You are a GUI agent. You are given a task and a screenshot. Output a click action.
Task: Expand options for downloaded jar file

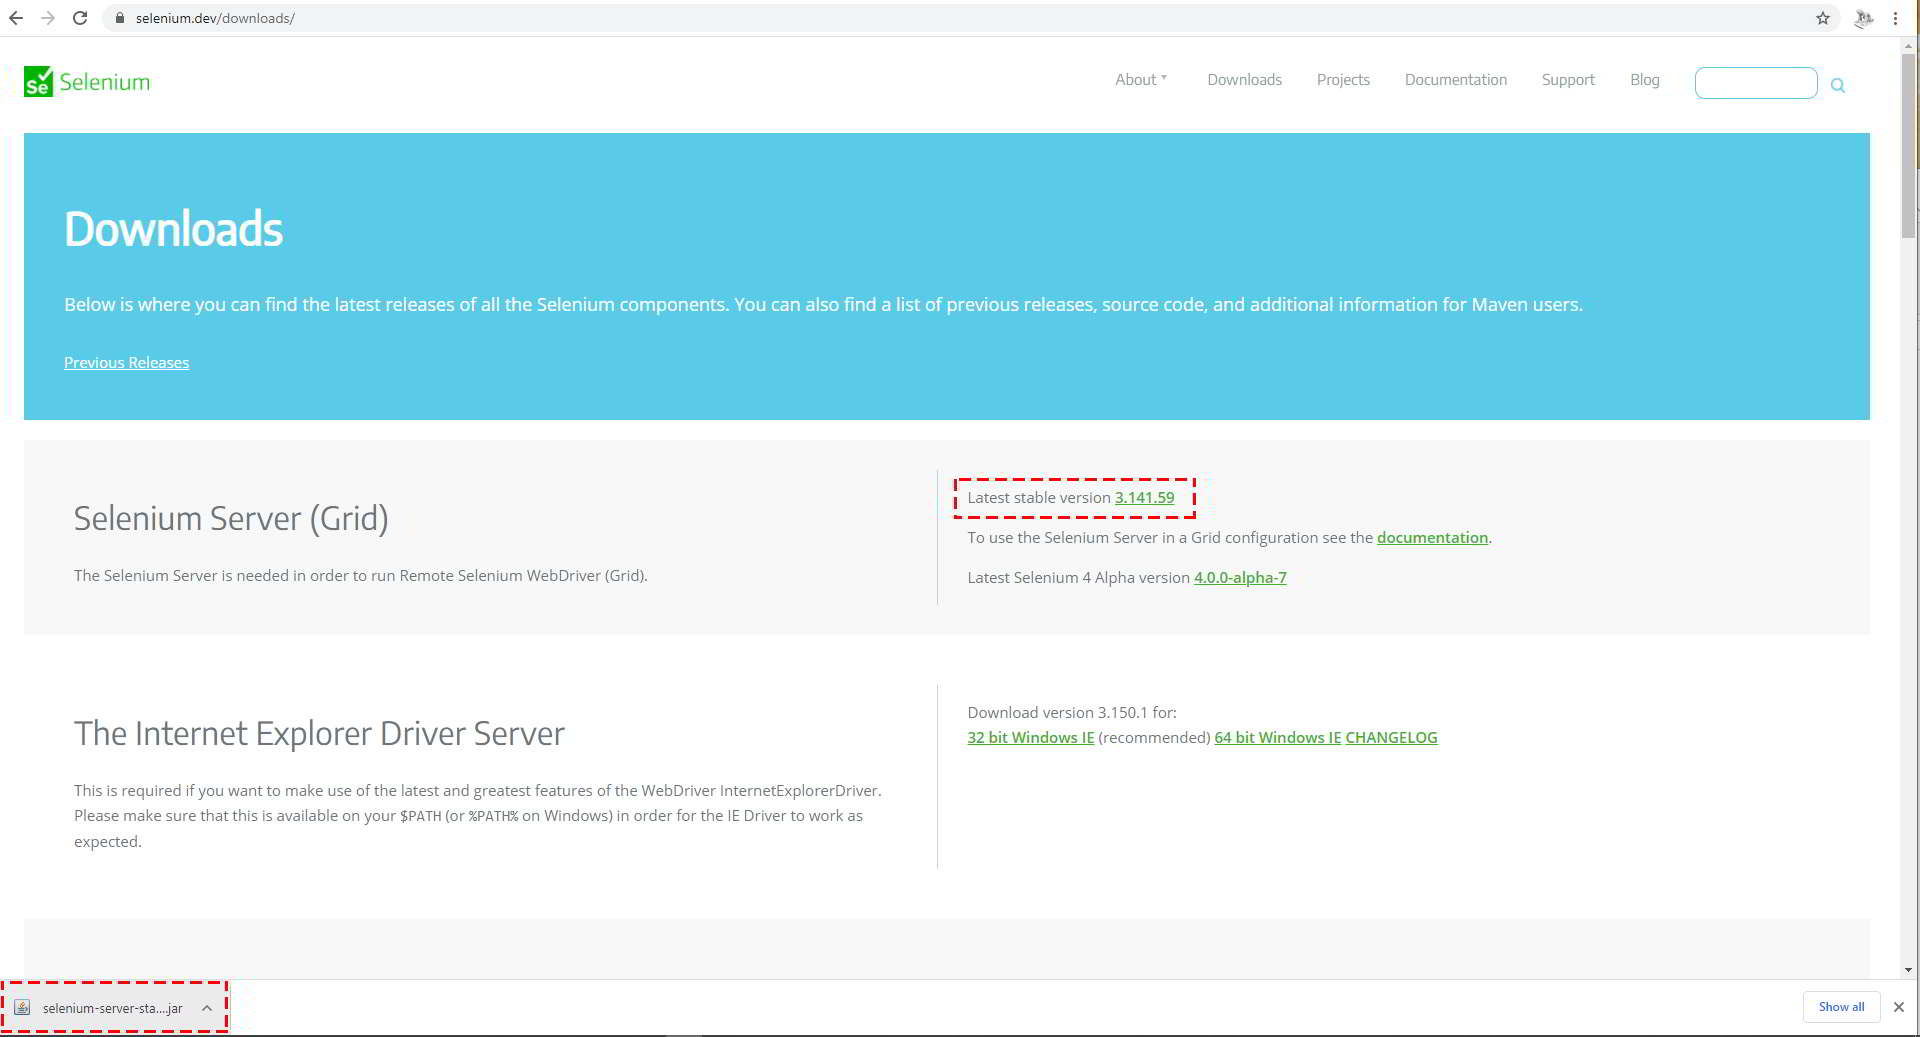click(207, 1008)
